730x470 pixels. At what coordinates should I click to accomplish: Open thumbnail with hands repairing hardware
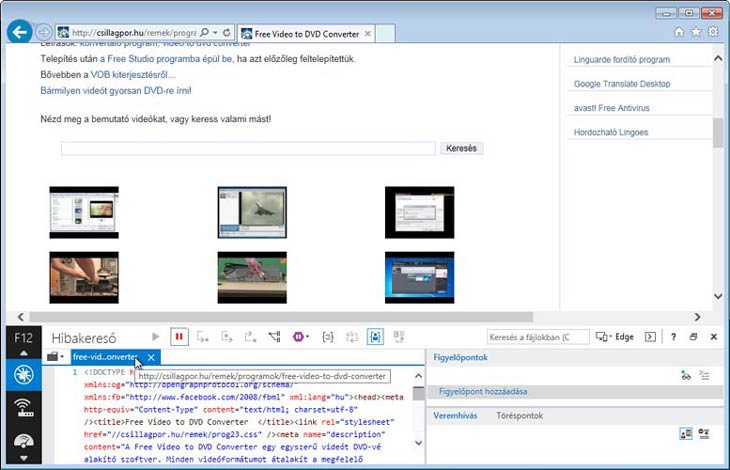[84, 278]
